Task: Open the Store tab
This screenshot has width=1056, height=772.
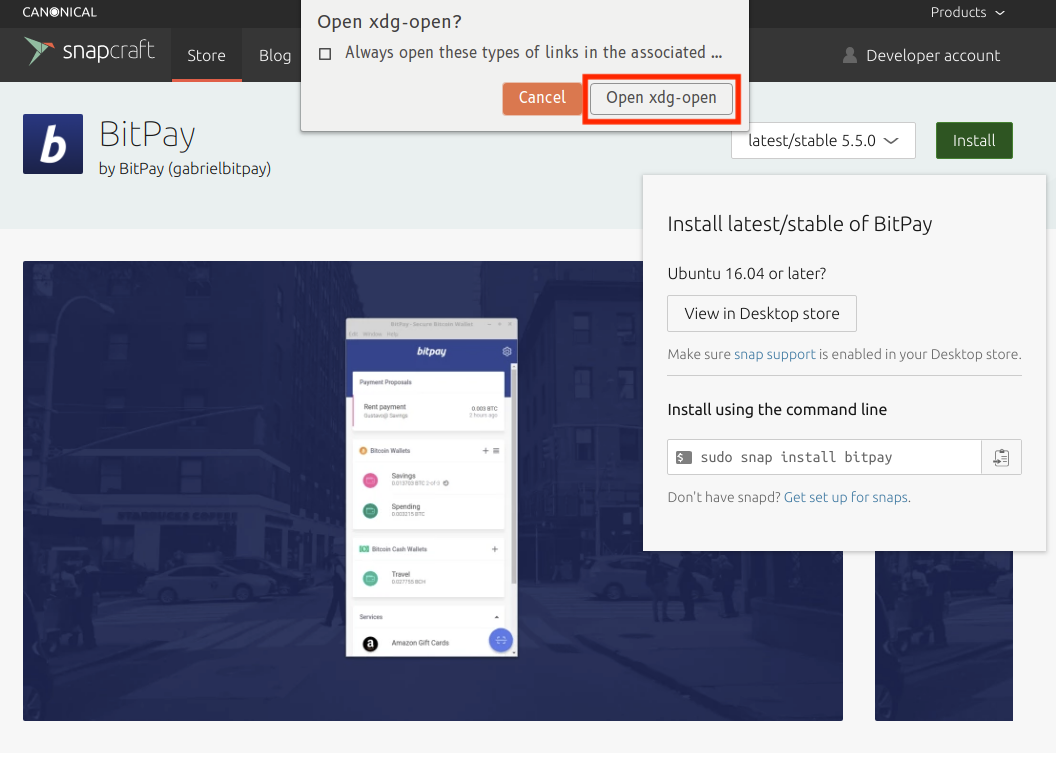Action: [x=206, y=55]
